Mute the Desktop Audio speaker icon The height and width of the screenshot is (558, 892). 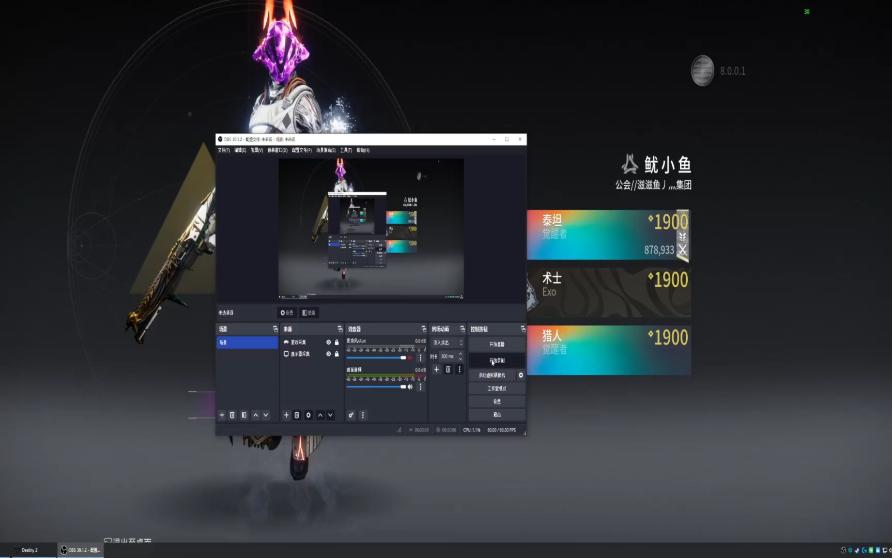pyautogui.click(x=410, y=387)
